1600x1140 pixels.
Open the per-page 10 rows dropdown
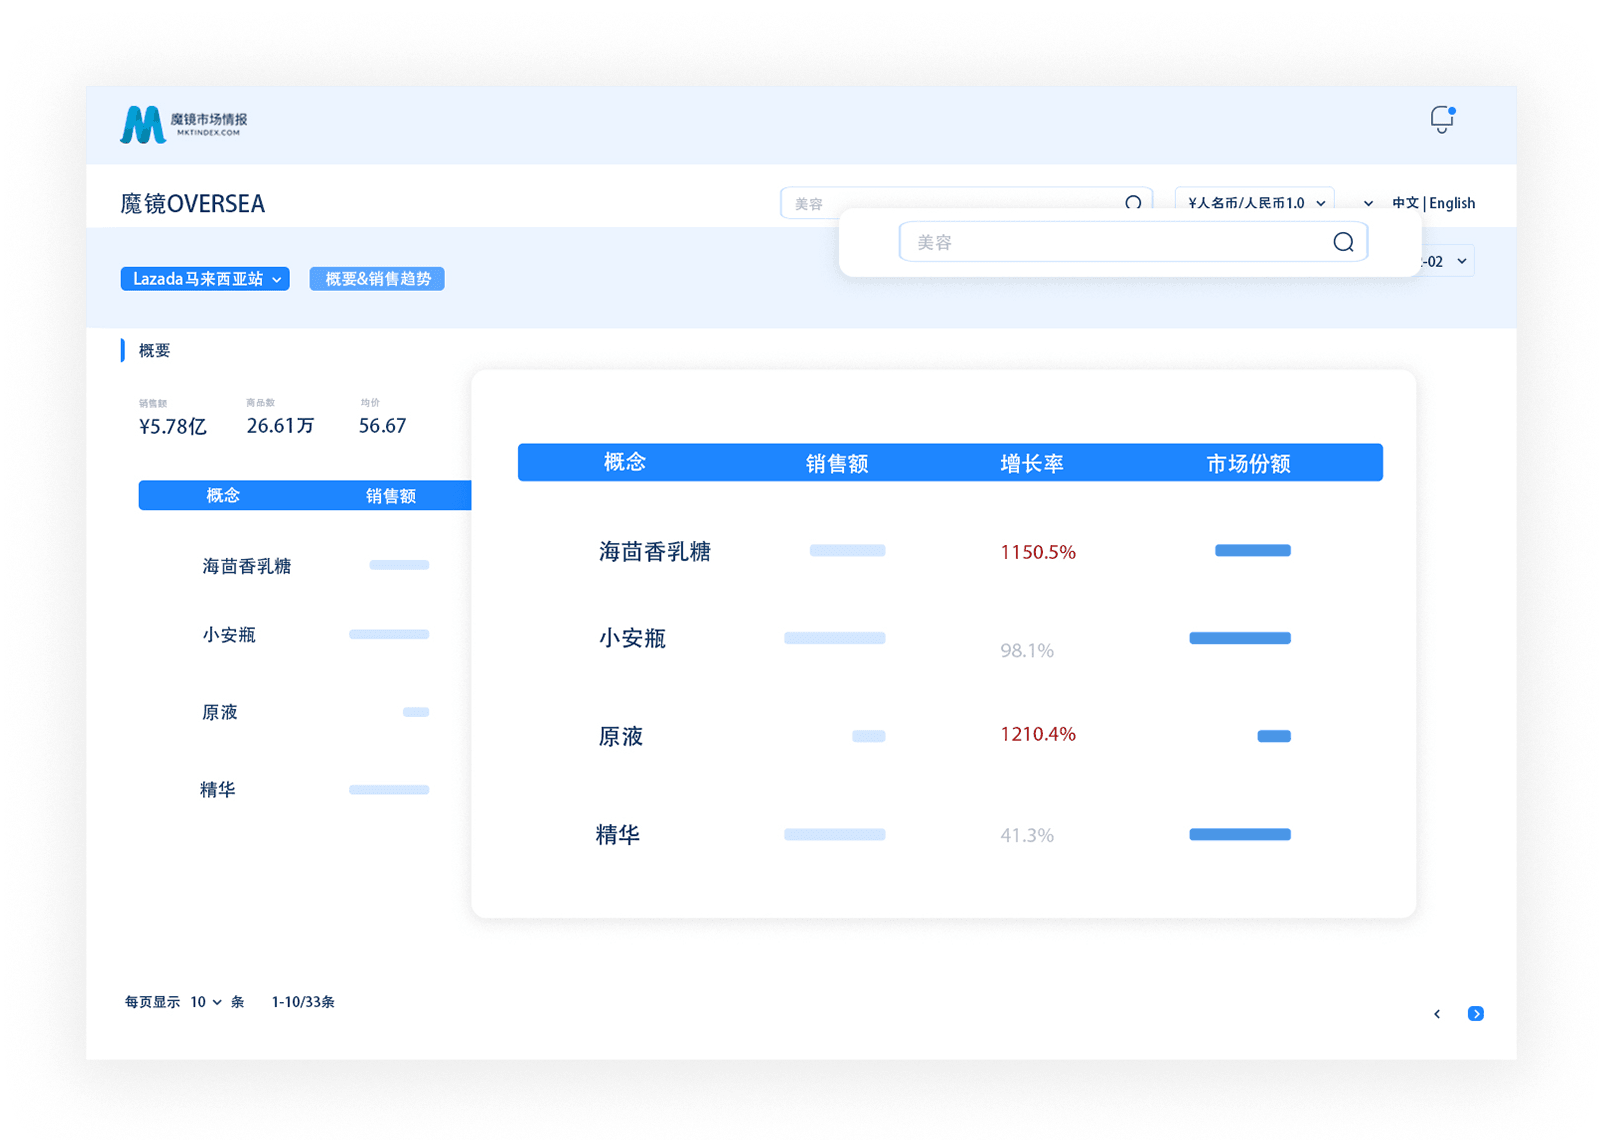206,1002
